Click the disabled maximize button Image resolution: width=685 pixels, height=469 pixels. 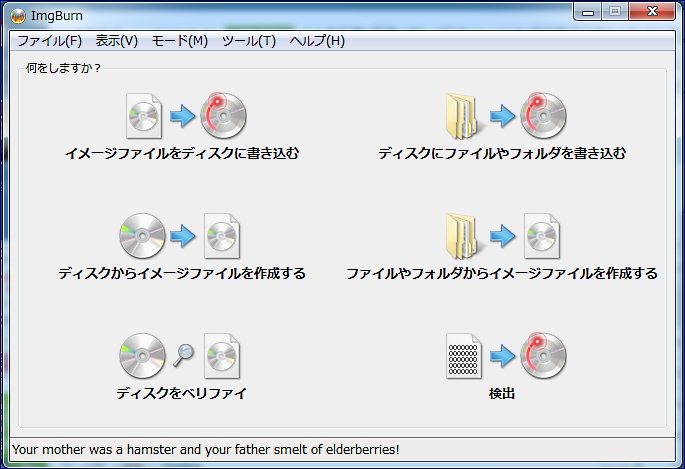click(x=615, y=12)
